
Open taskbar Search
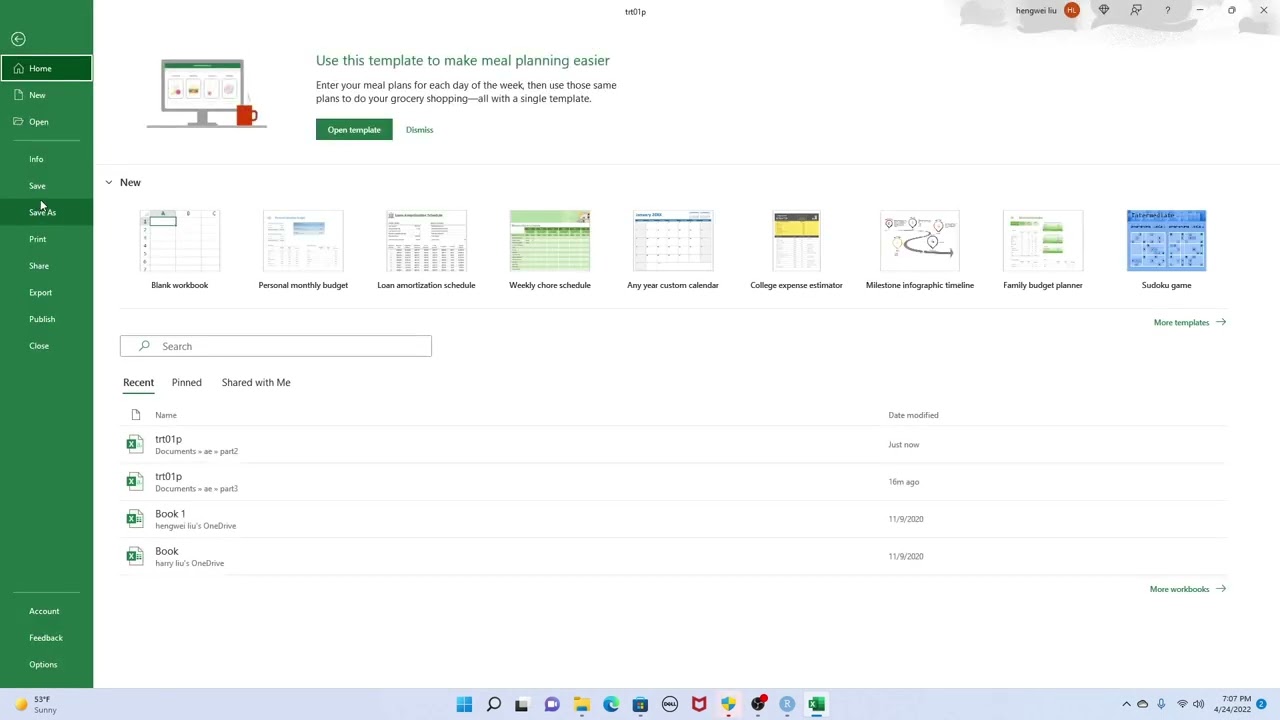pyautogui.click(x=493, y=704)
